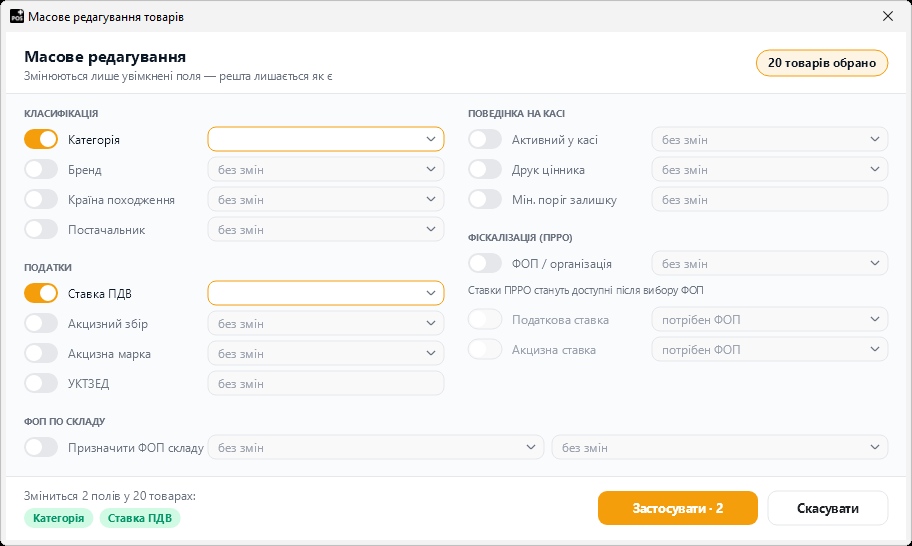This screenshot has width=912, height=546.
Task: Enable the УКТЗЕД toggle
Action: [41, 383]
